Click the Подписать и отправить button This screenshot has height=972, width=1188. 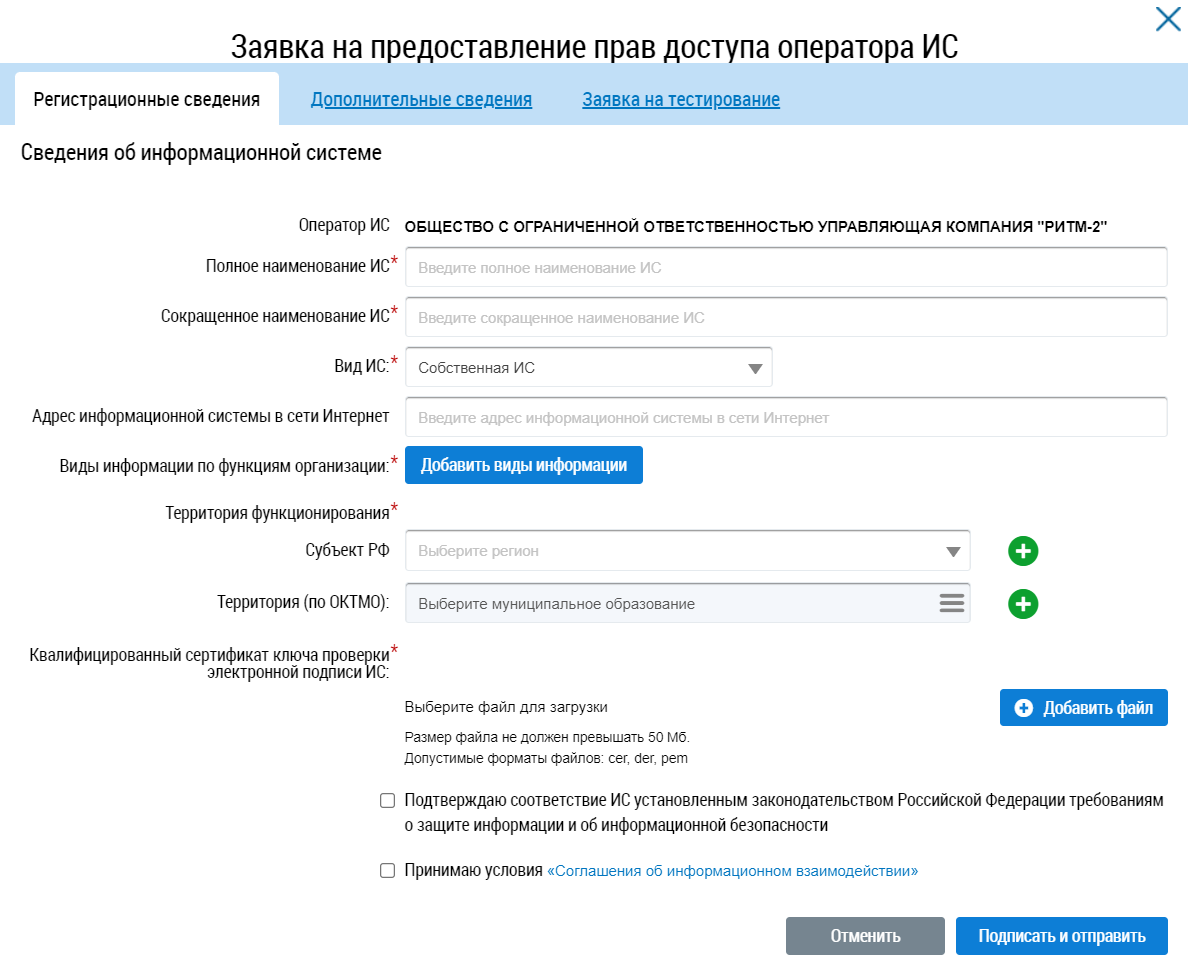pyautogui.click(x=1061, y=937)
